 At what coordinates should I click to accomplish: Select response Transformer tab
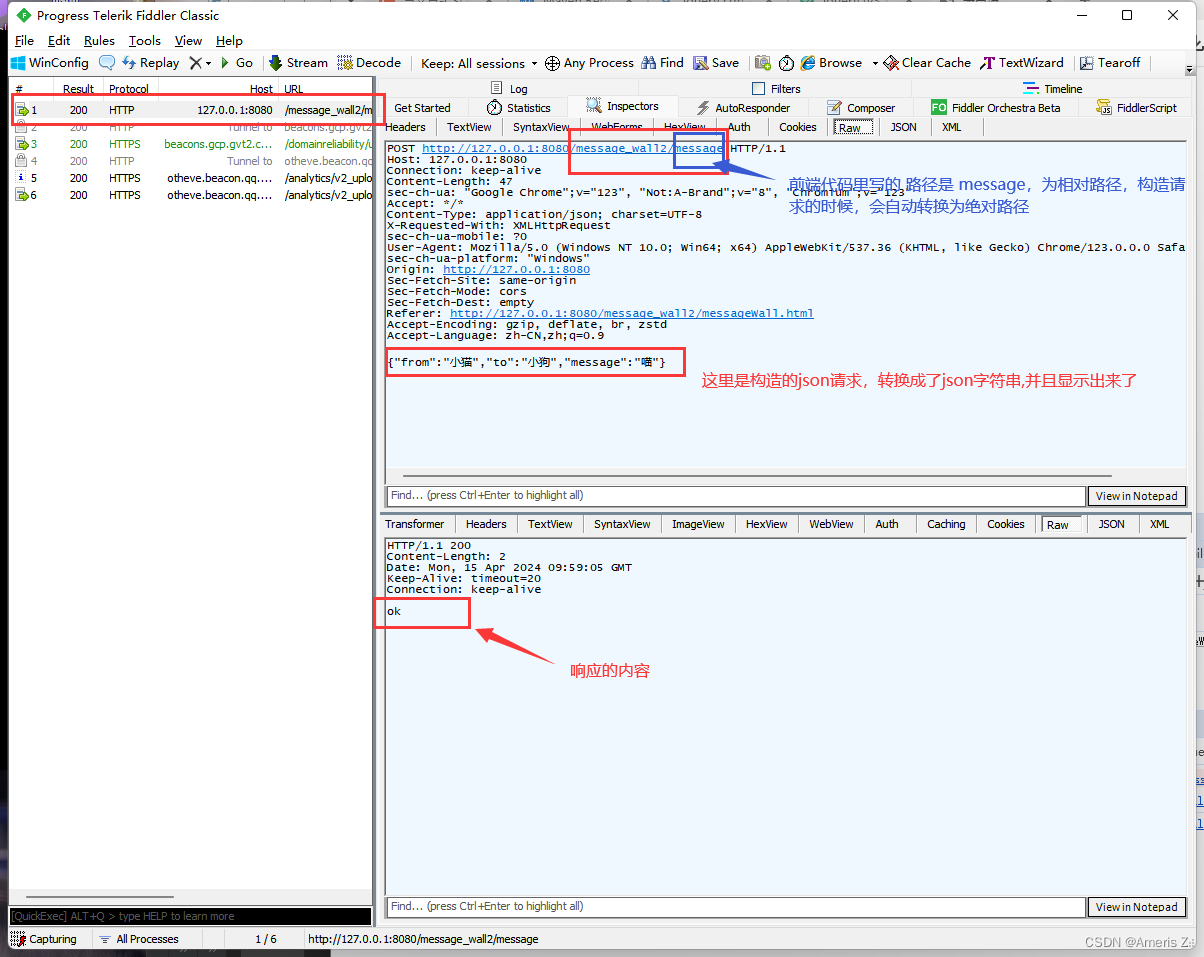coord(415,524)
